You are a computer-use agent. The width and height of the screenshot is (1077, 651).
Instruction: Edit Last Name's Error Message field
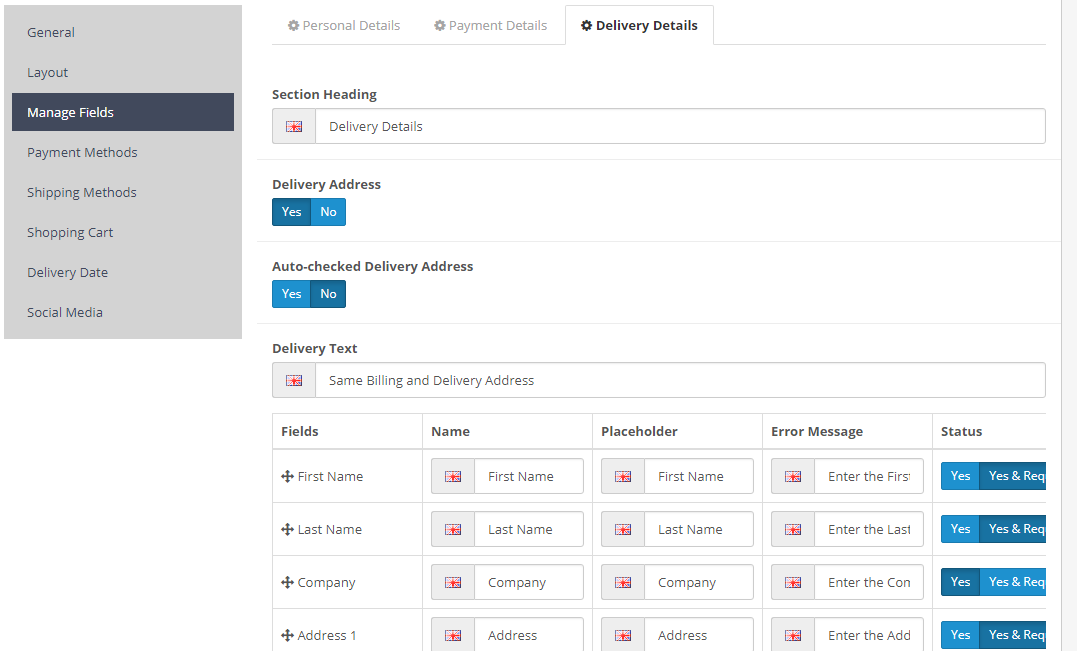tap(869, 529)
